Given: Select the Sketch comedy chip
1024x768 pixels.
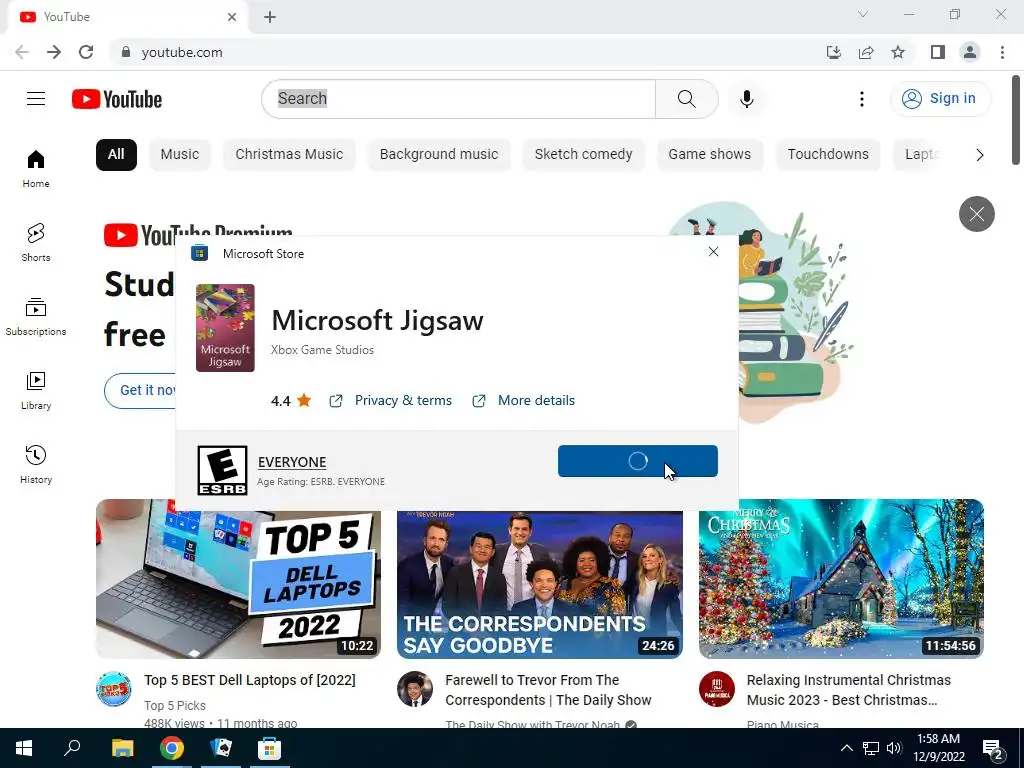Looking at the screenshot, I should [x=583, y=155].
